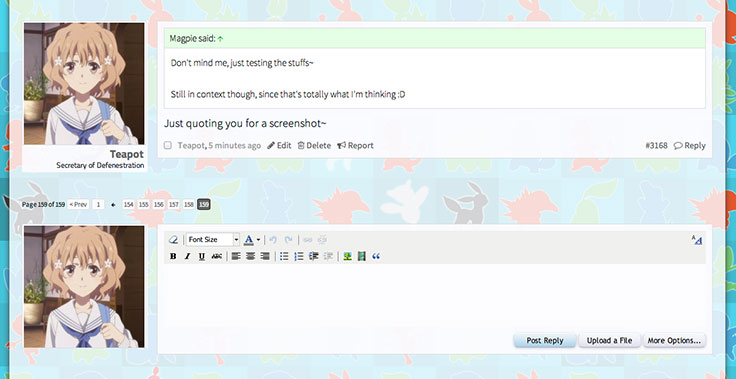Click the page range scroll arrow
Viewport: 736px width, 379px height.
coord(113,205)
